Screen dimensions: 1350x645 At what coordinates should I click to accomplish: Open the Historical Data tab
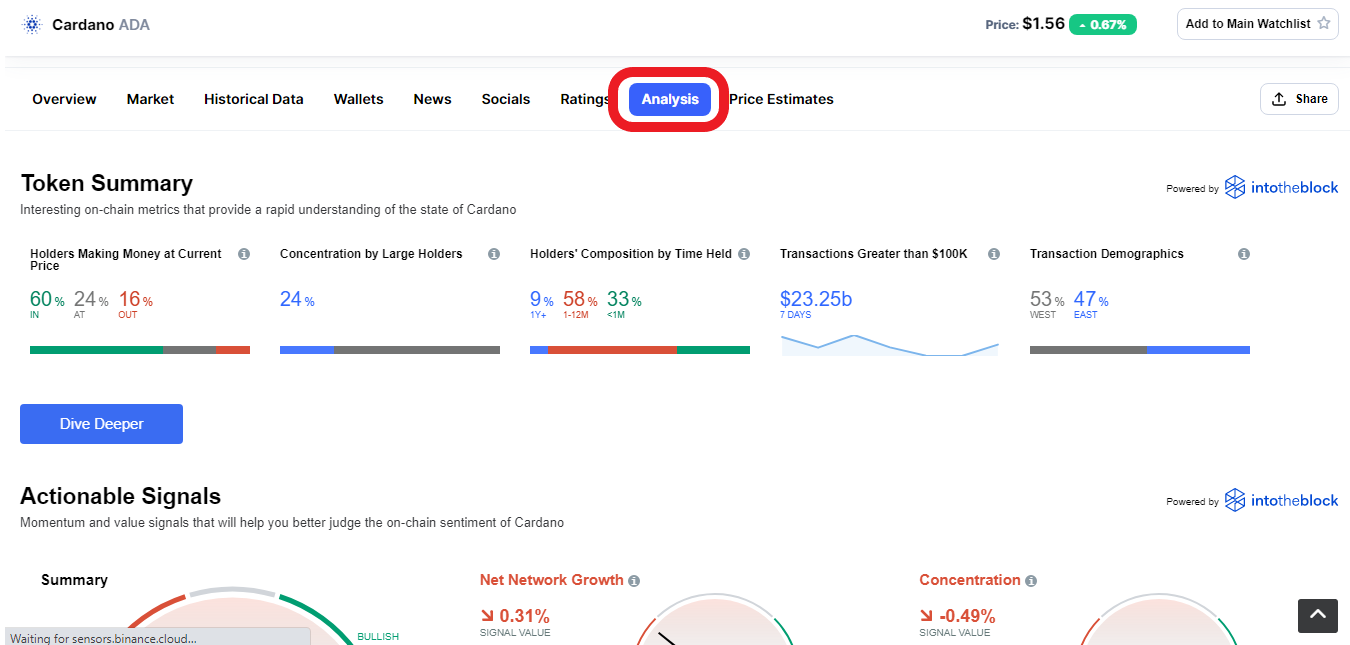point(254,99)
